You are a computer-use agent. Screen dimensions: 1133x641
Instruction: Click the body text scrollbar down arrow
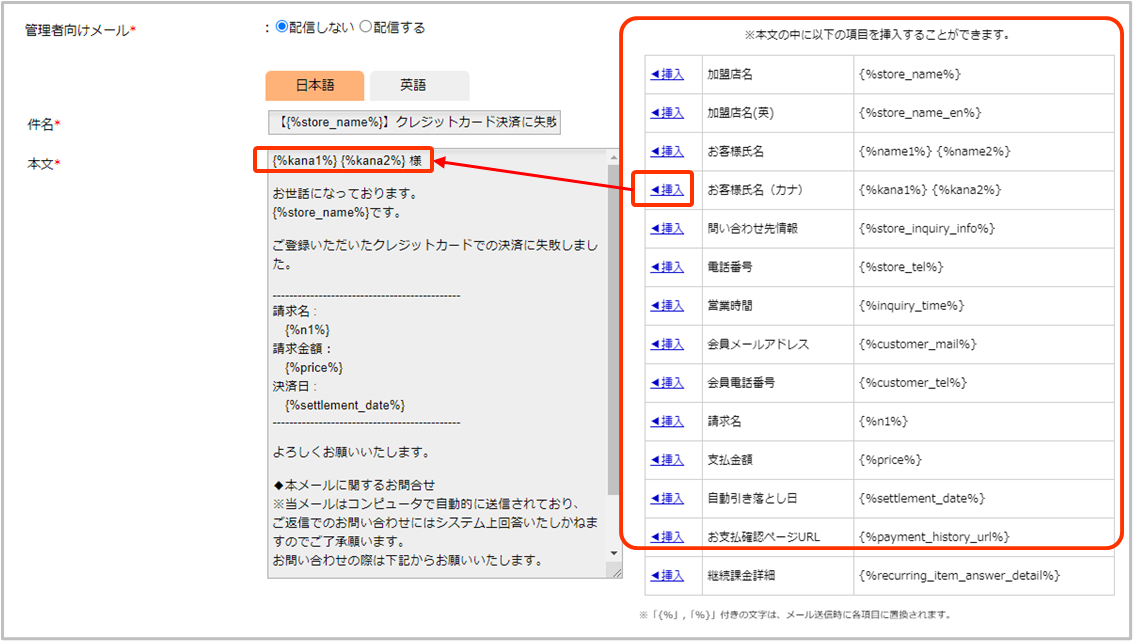click(613, 552)
